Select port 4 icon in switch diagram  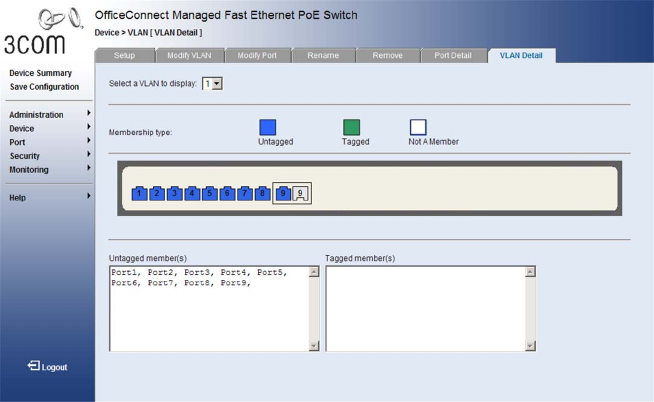coord(192,193)
